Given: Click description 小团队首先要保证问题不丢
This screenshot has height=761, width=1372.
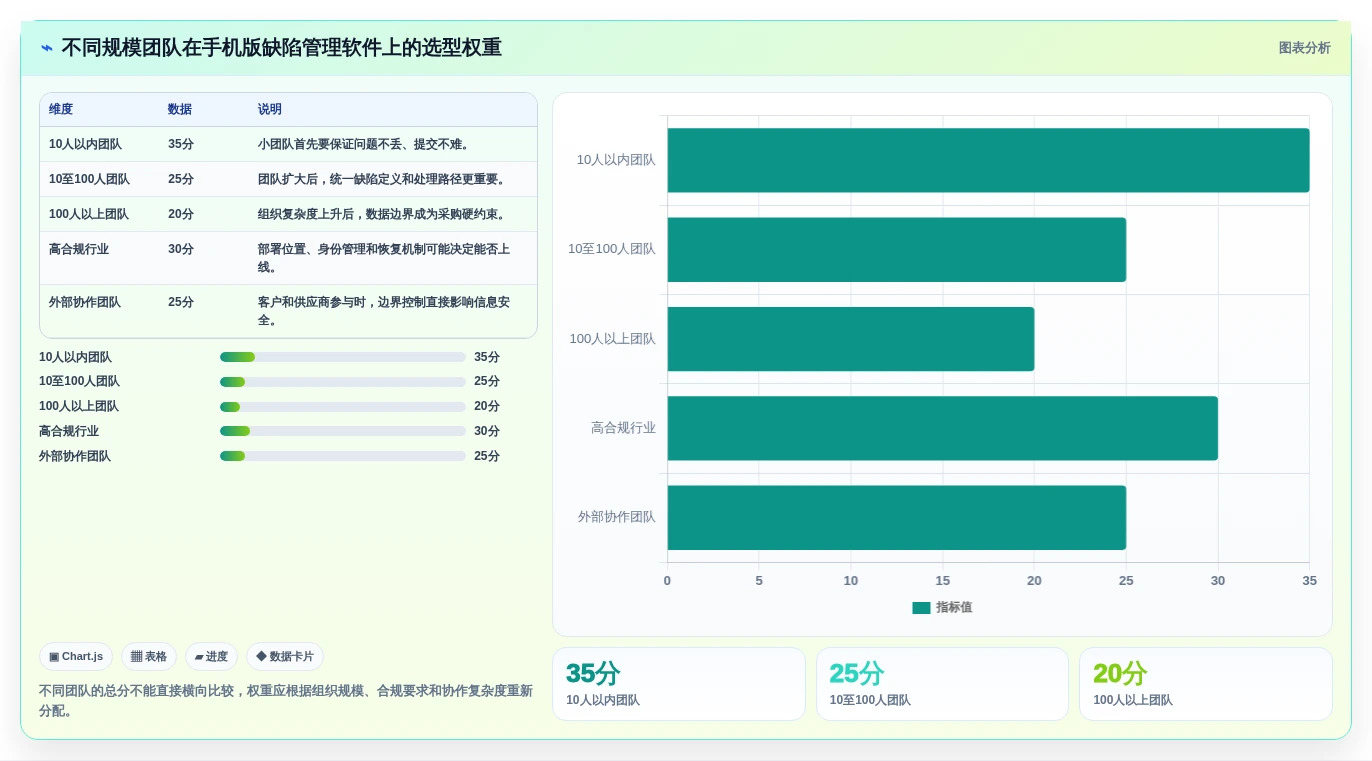Looking at the screenshot, I should coord(364,144).
